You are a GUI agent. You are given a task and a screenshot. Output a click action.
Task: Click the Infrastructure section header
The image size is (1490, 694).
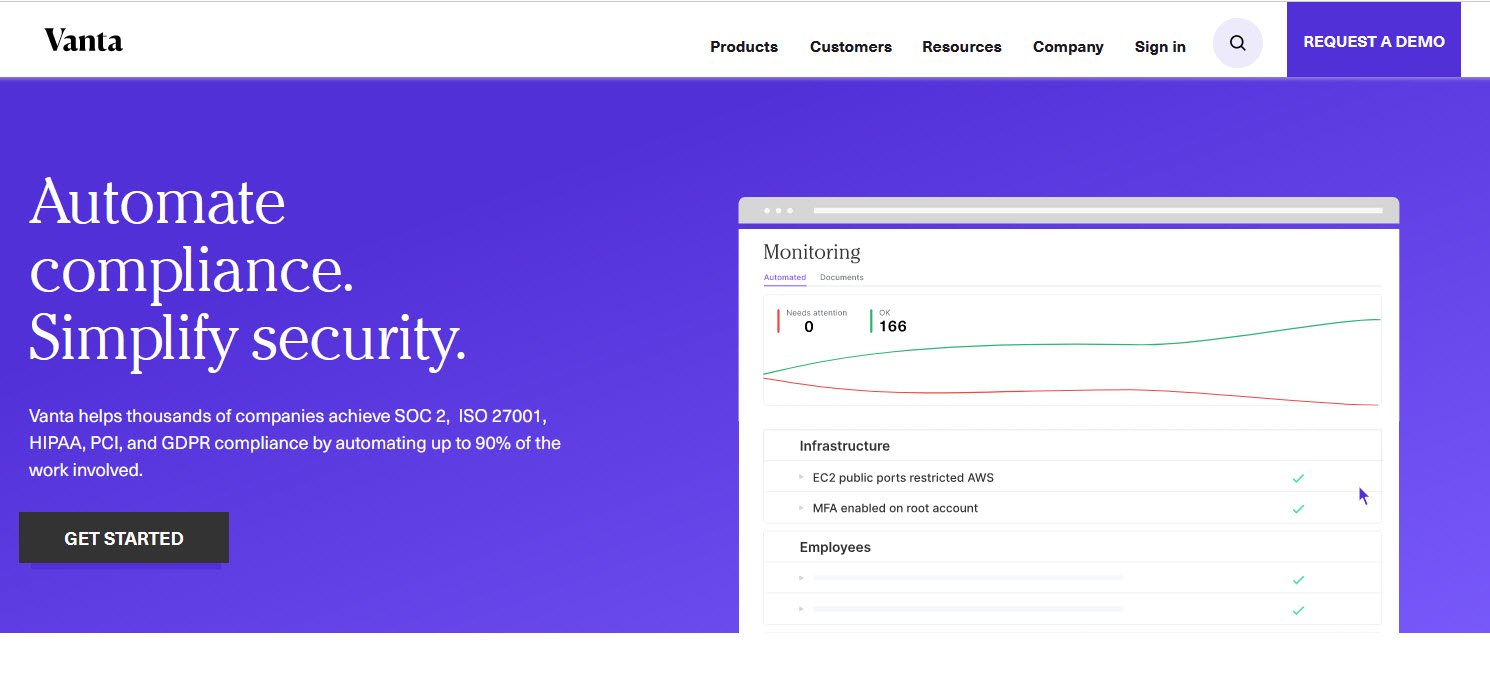844,446
